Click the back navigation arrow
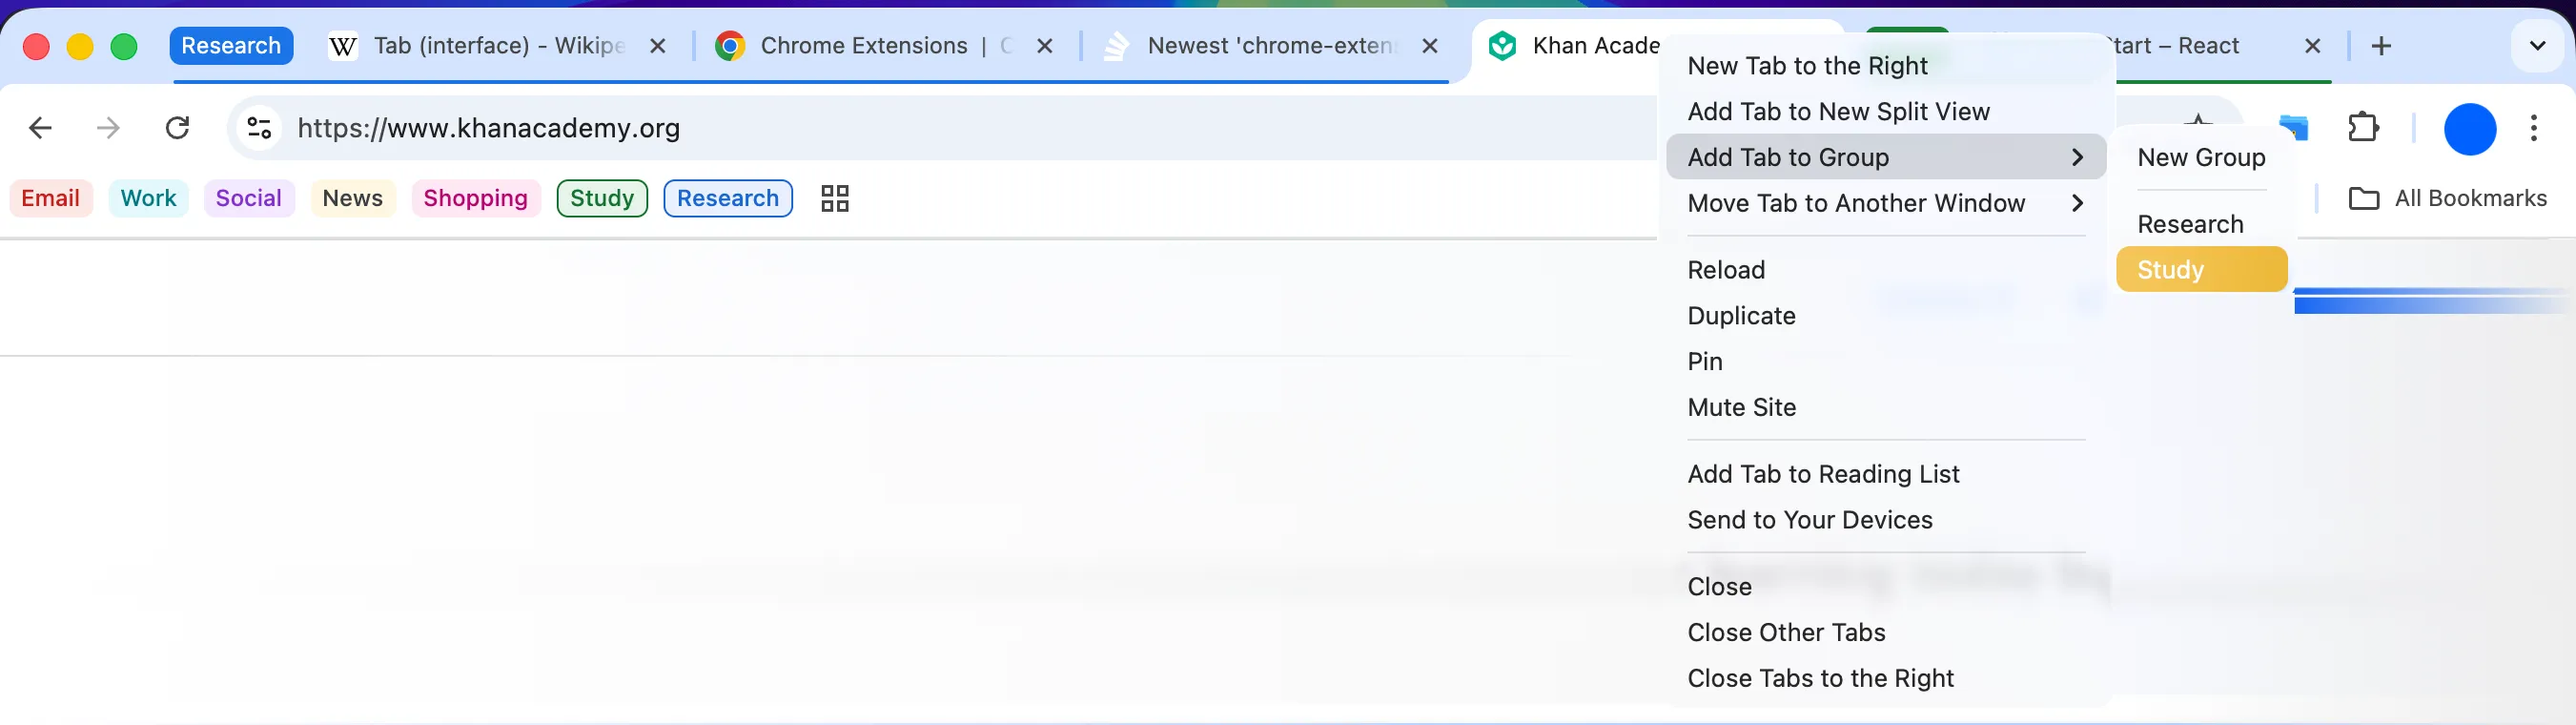This screenshot has height=725, width=2576. click(x=40, y=128)
